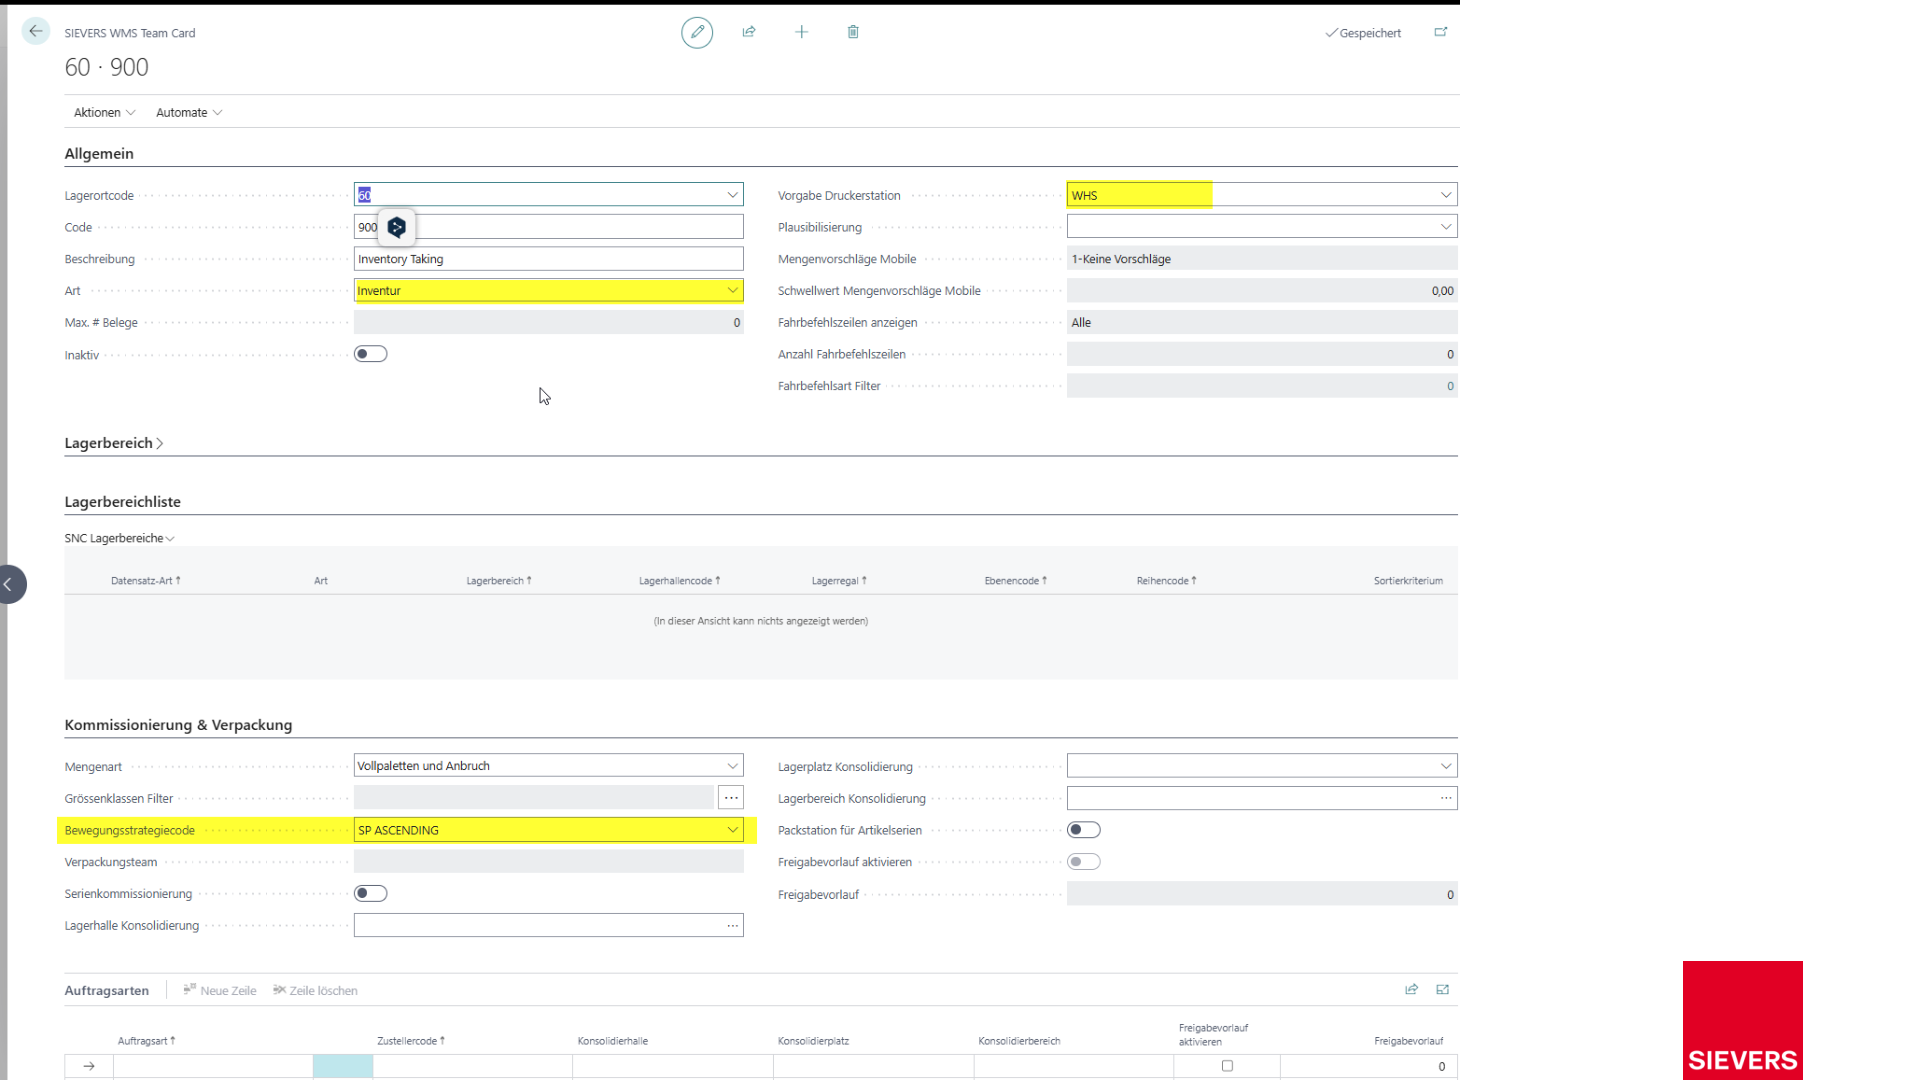Open Lagerplatz Konsolidierung dropdown
The image size is (1920, 1080).
pyautogui.click(x=1446, y=766)
